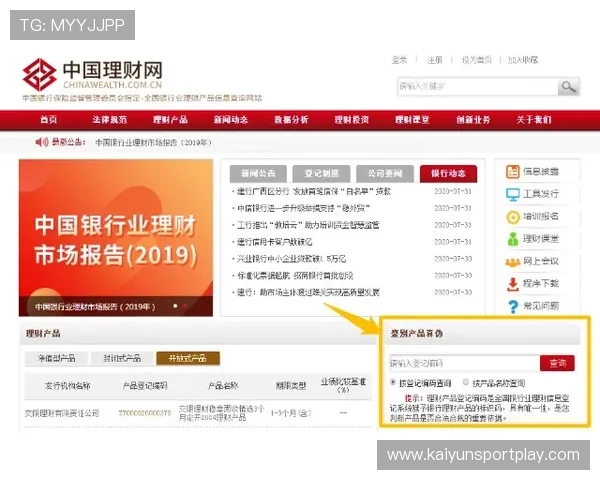Click the 中国理财网 logo

click(92, 75)
